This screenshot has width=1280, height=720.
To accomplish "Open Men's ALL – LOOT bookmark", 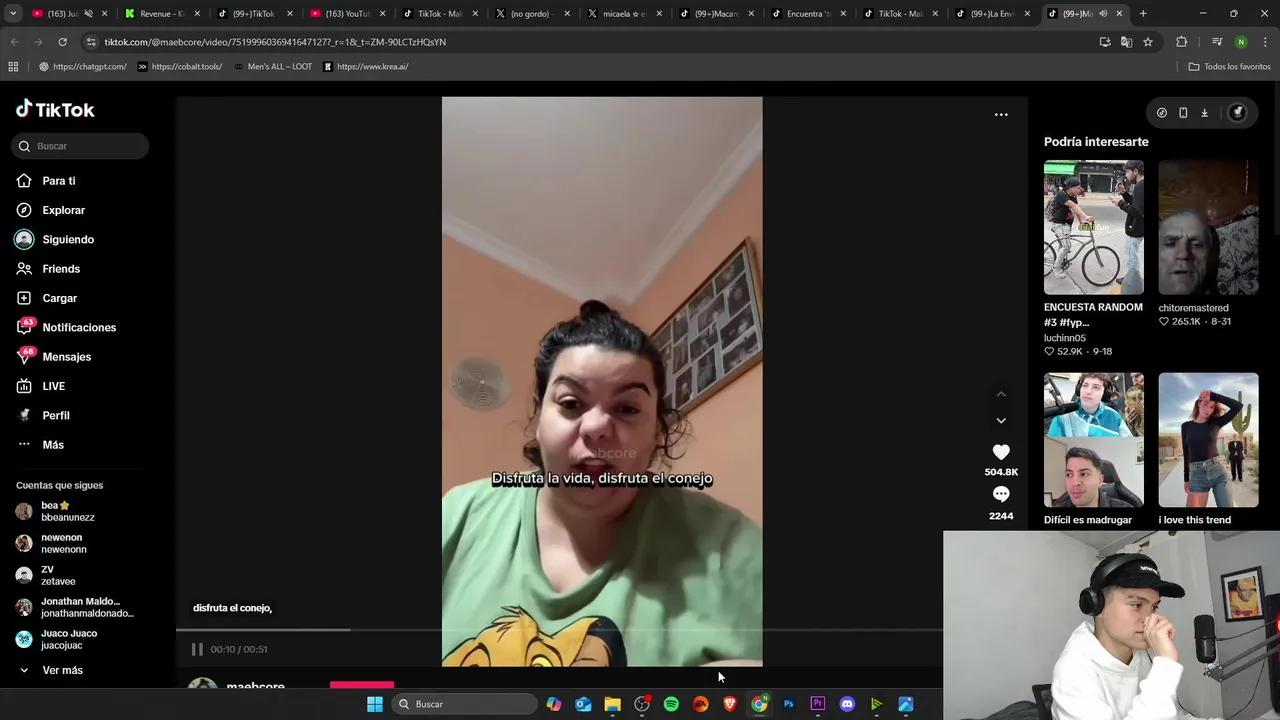I will coord(272,67).
